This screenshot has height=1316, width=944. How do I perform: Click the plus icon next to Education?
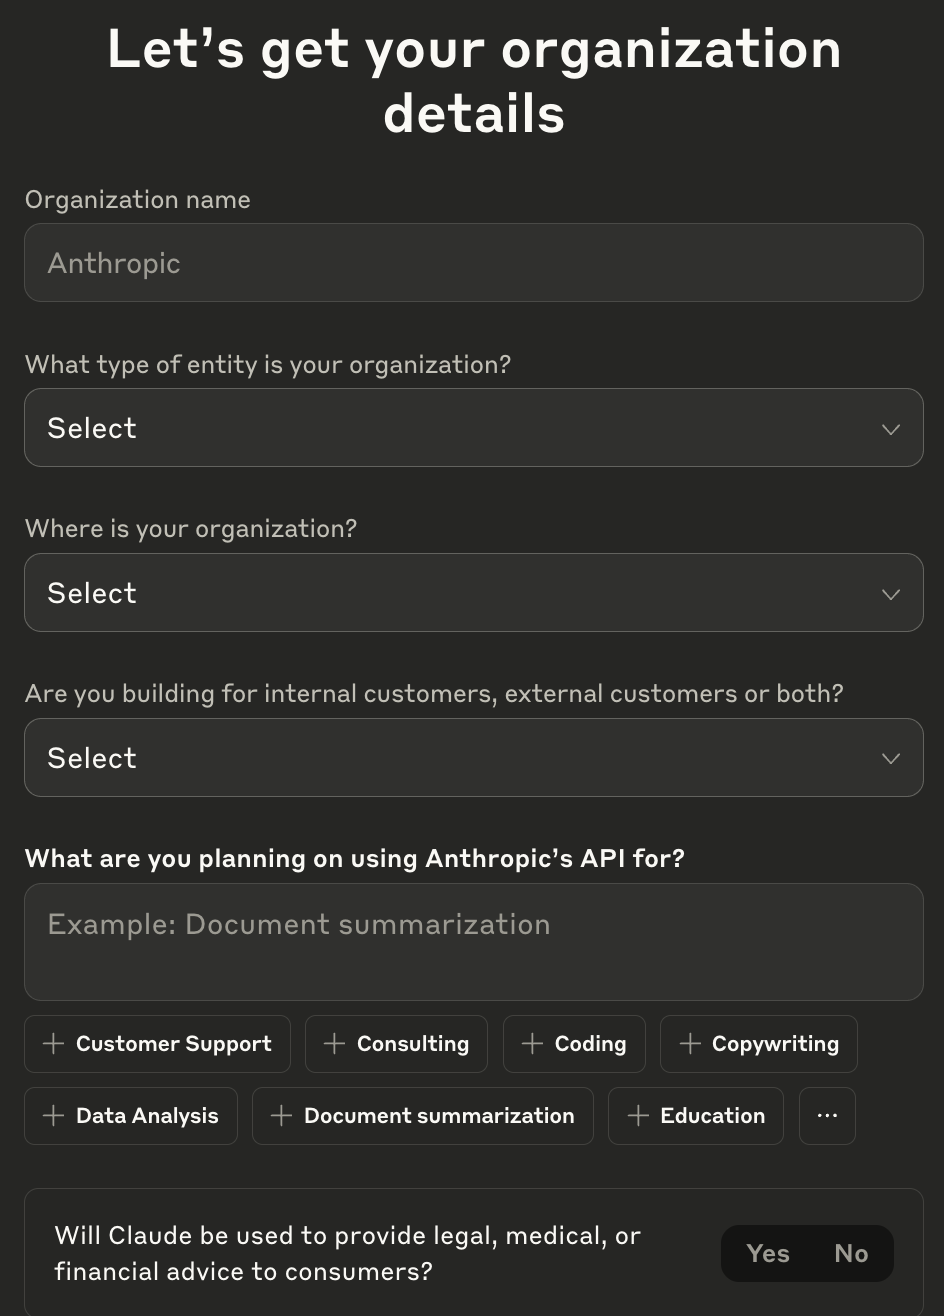(x=637, y=1116)
